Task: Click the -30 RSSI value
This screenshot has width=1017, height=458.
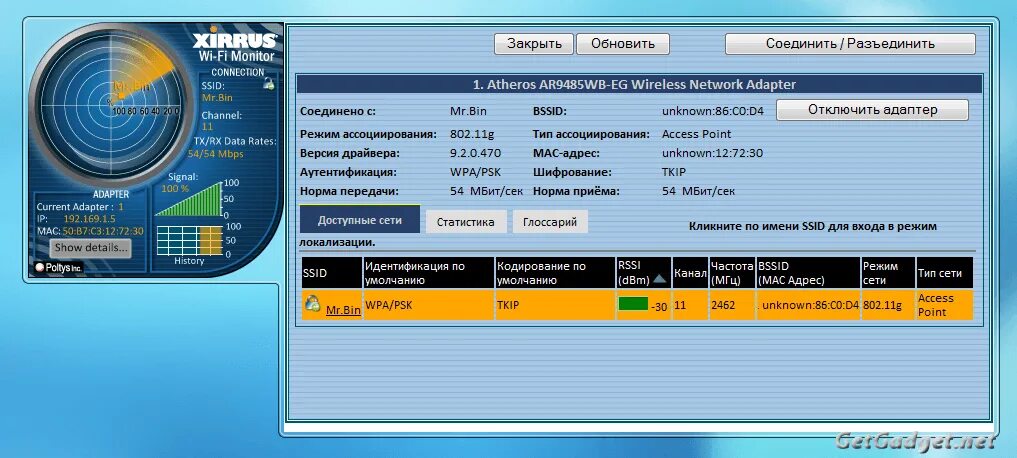Action: tap(659, 307)
